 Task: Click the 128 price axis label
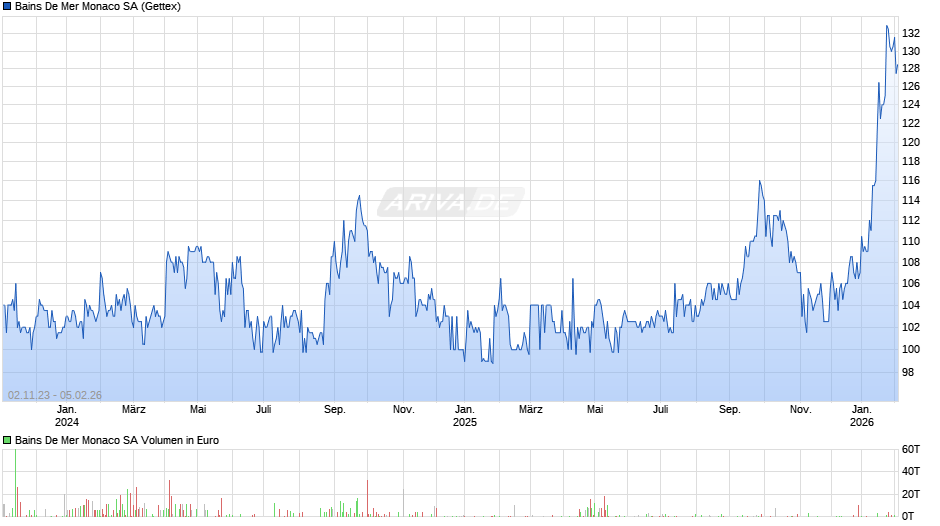911,68
